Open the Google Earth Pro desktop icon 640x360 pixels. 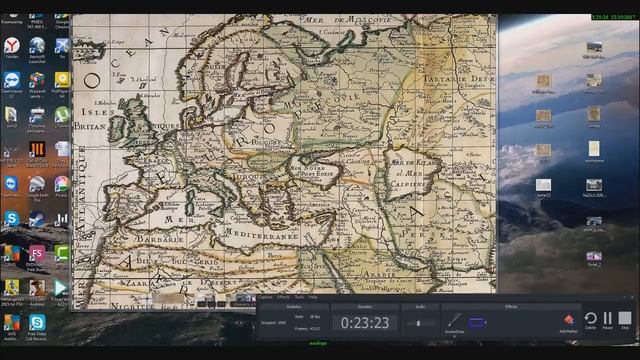pyautogui.click(x=37, y=184)
